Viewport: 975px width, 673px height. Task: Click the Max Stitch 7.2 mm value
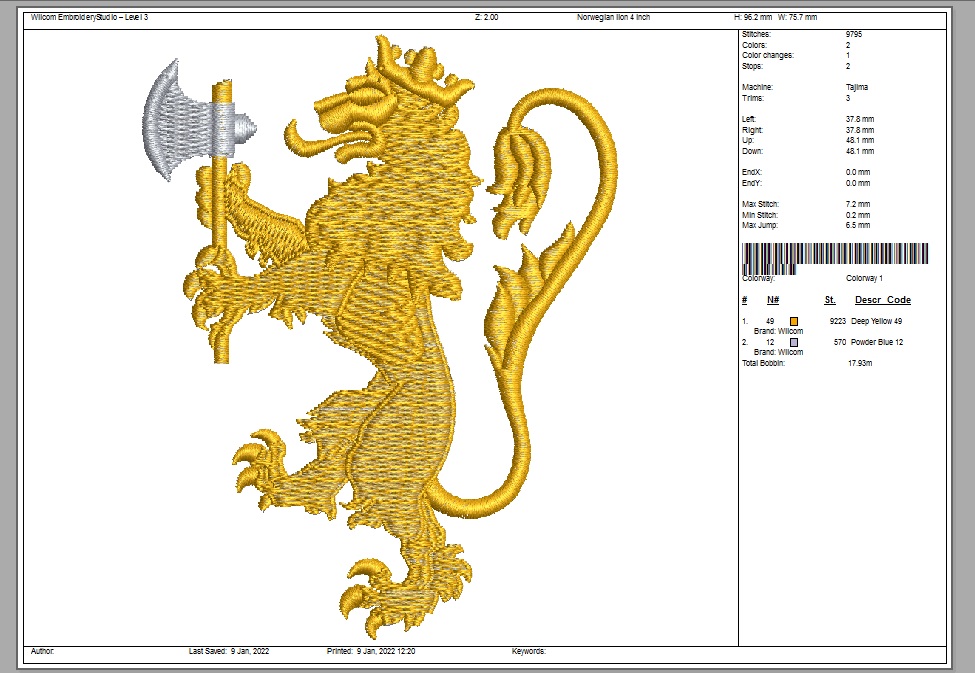[858, 204]
